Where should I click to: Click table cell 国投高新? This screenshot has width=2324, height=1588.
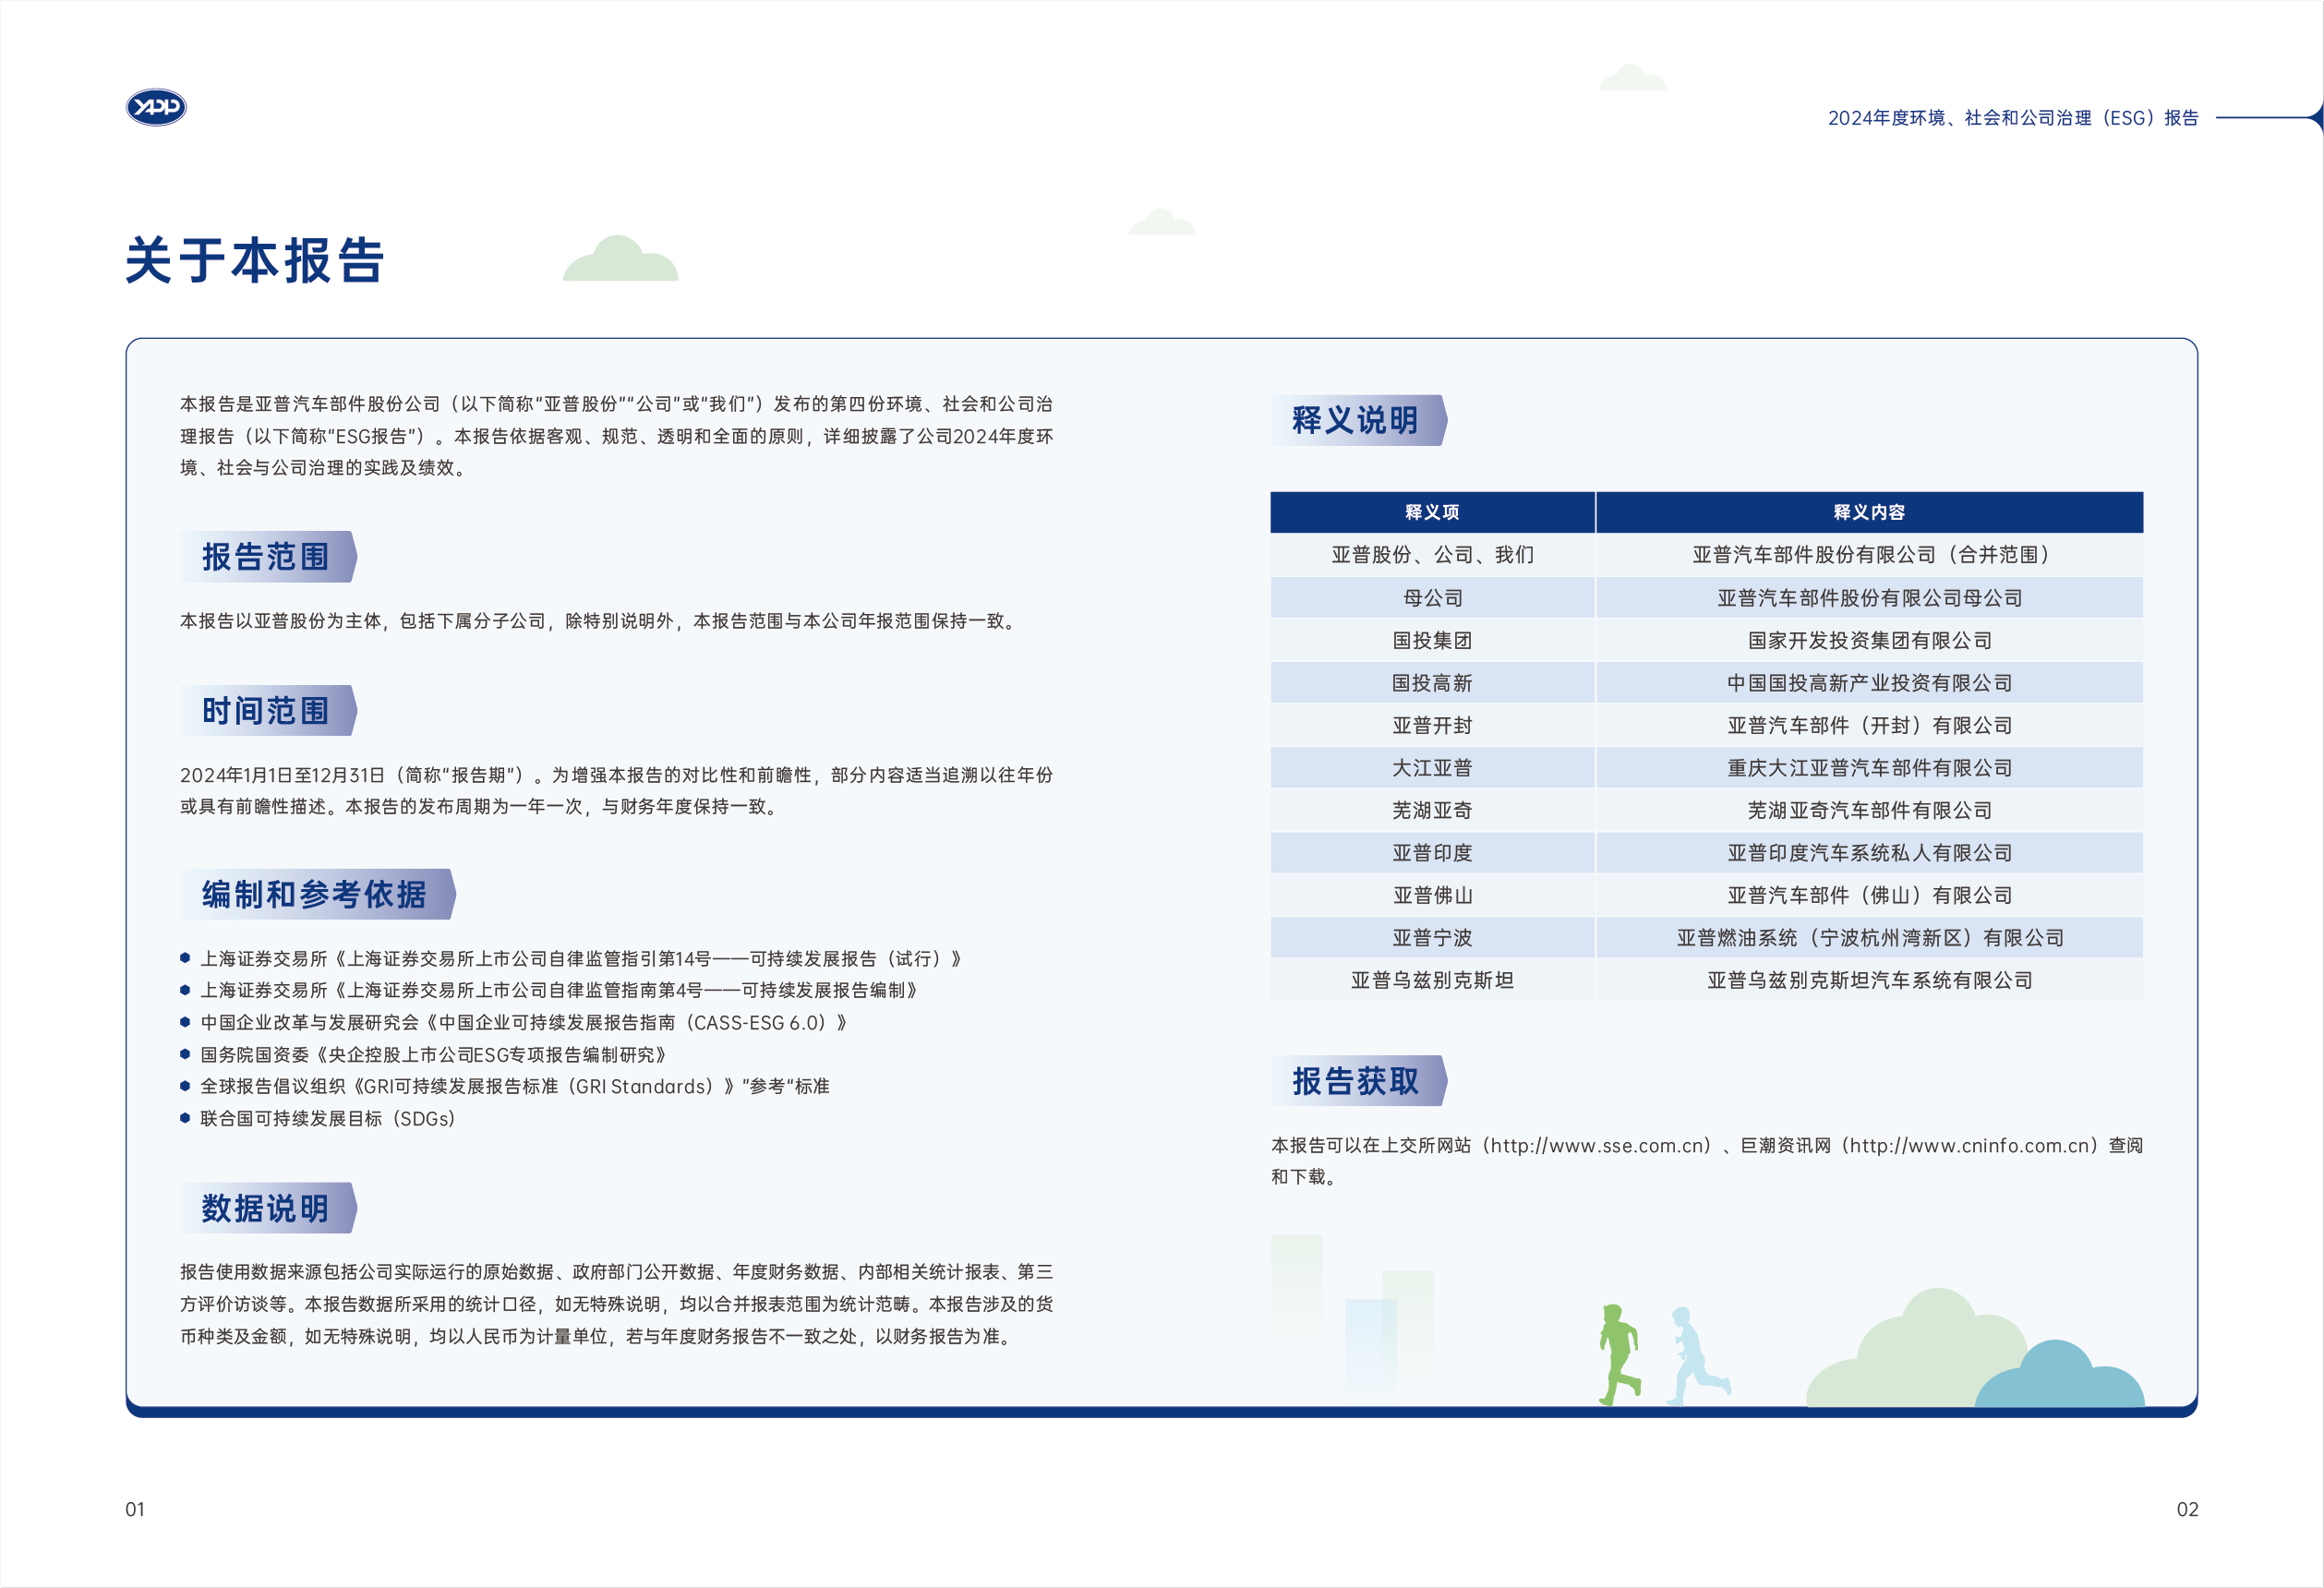coord(1432,683)
